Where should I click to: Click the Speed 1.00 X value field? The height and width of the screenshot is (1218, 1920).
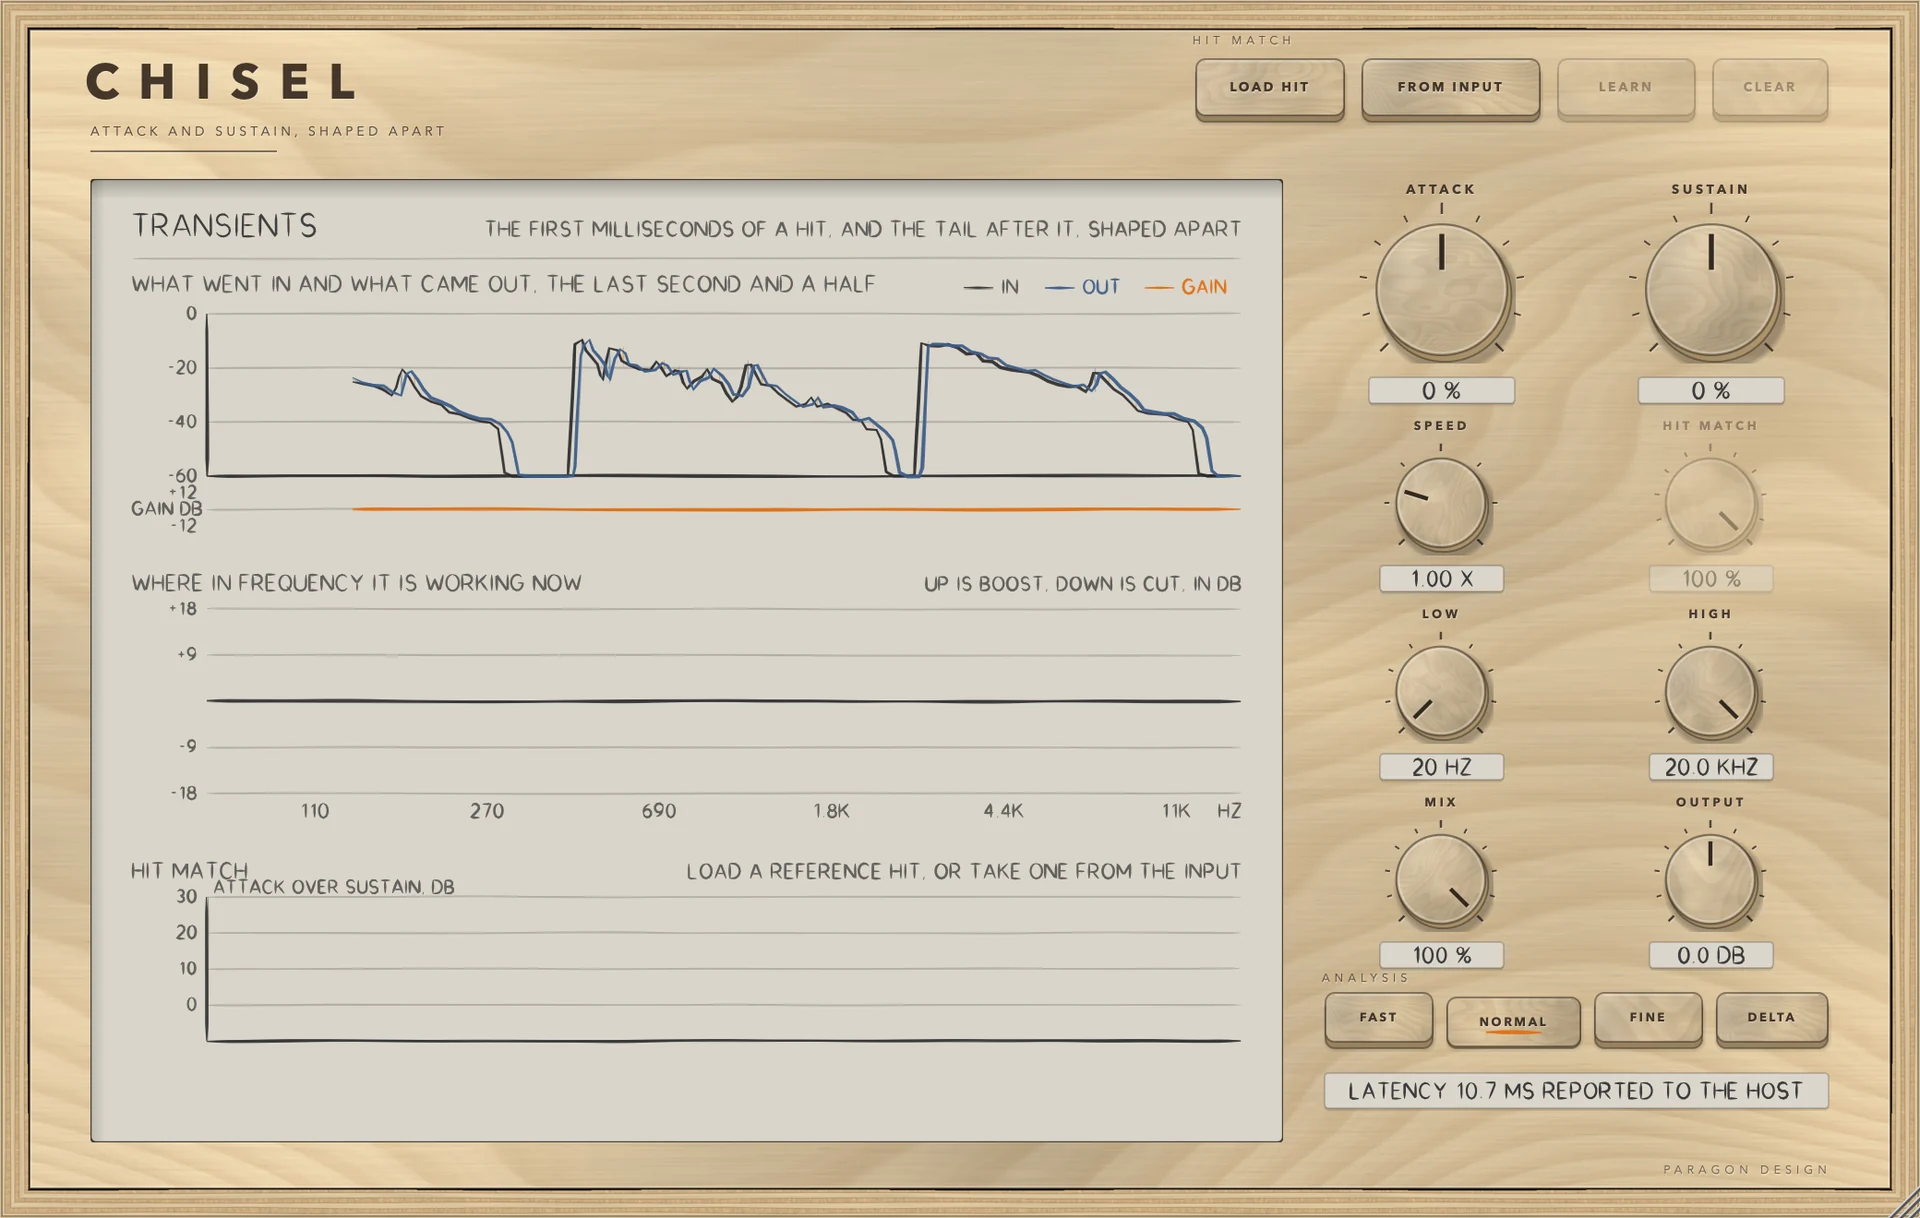(1441, 579)
